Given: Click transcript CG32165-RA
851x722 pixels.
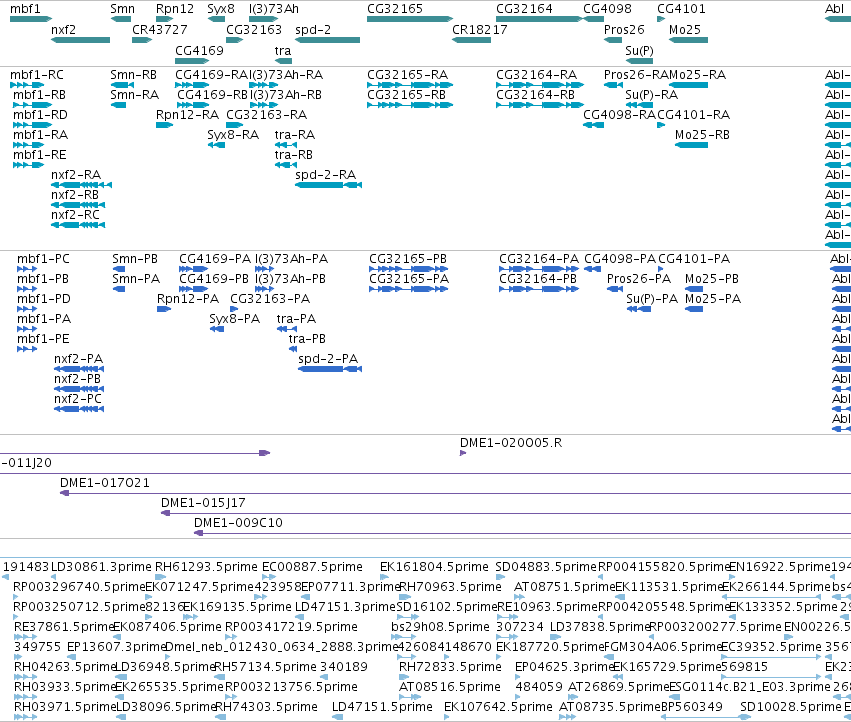Looking at the screenshot, I should 410,85.
